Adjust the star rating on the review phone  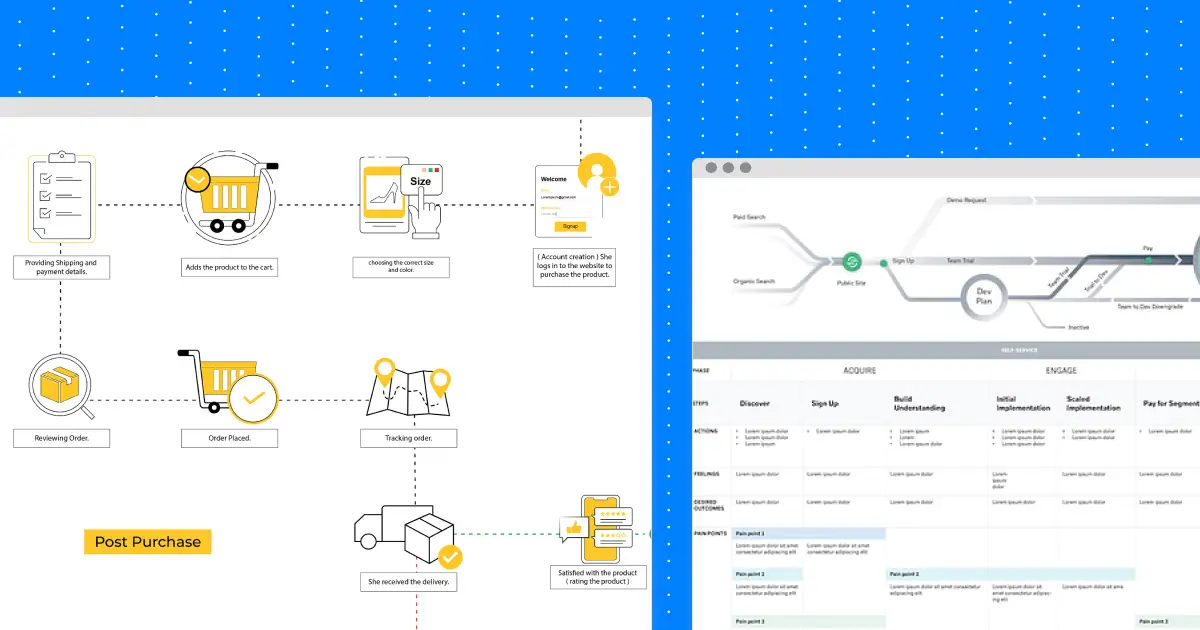(x=614, y=515)
